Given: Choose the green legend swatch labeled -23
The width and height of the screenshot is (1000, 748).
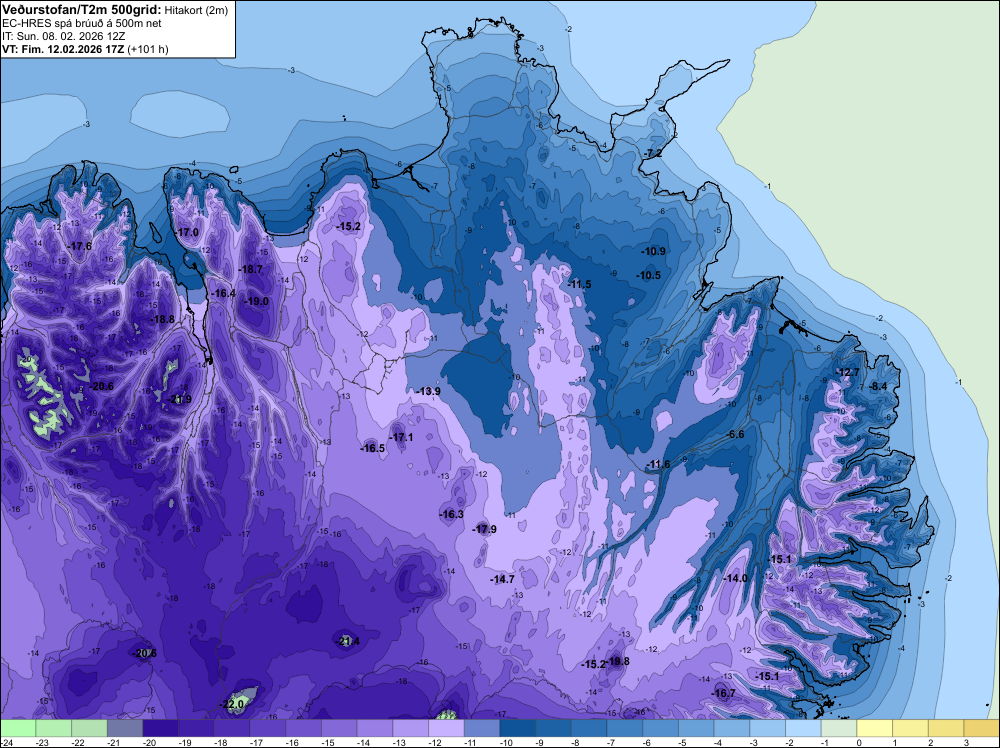Looking at the screenshot, I should (54, 728).
